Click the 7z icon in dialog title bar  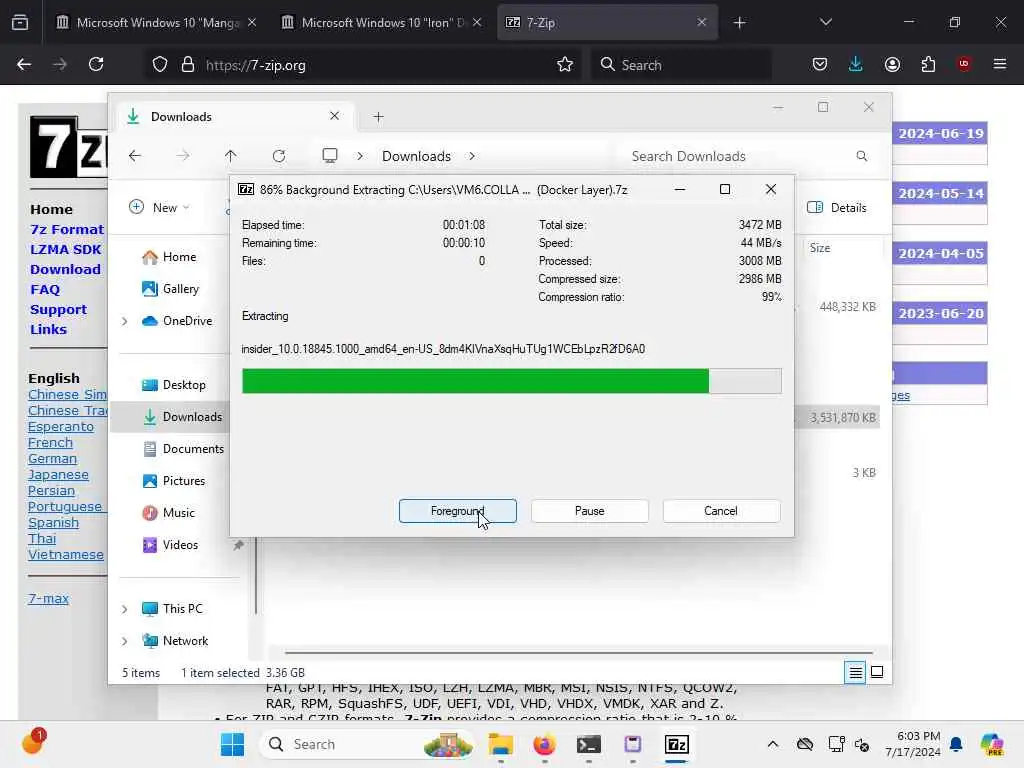point(246,189)
